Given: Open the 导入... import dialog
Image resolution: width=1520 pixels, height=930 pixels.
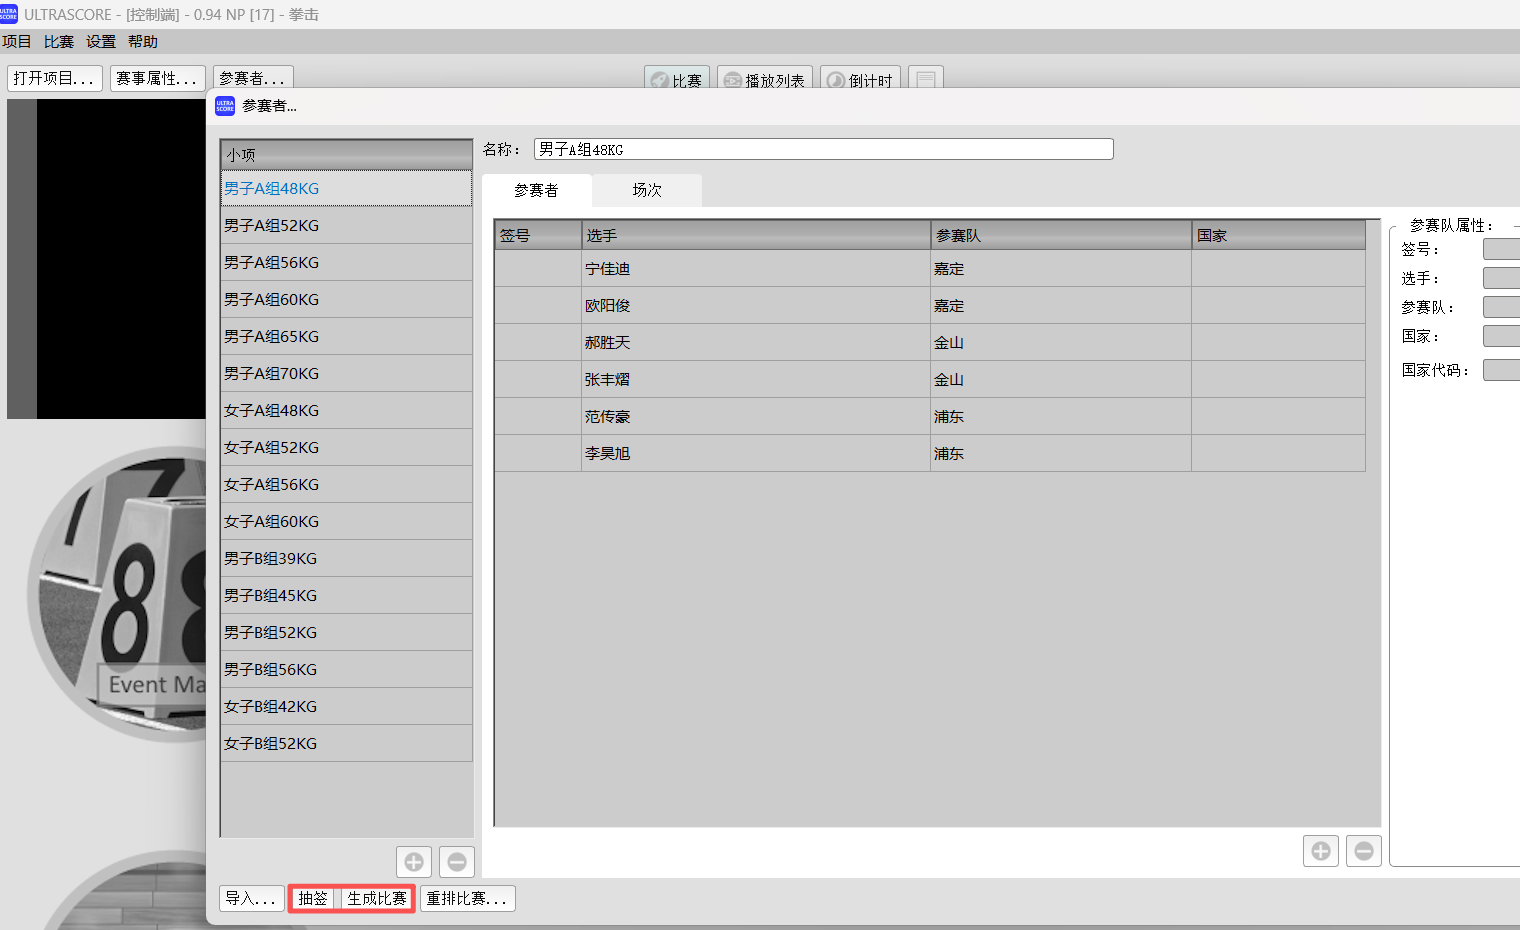Looking at the screenshot, I should tap(251, 898).
